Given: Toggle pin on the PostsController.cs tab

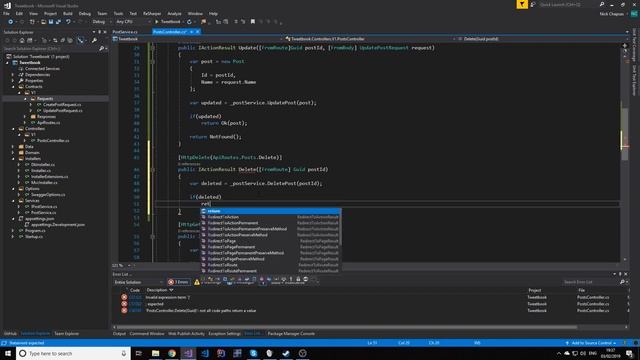Looking at the screenshot, I should coord(191,32).
